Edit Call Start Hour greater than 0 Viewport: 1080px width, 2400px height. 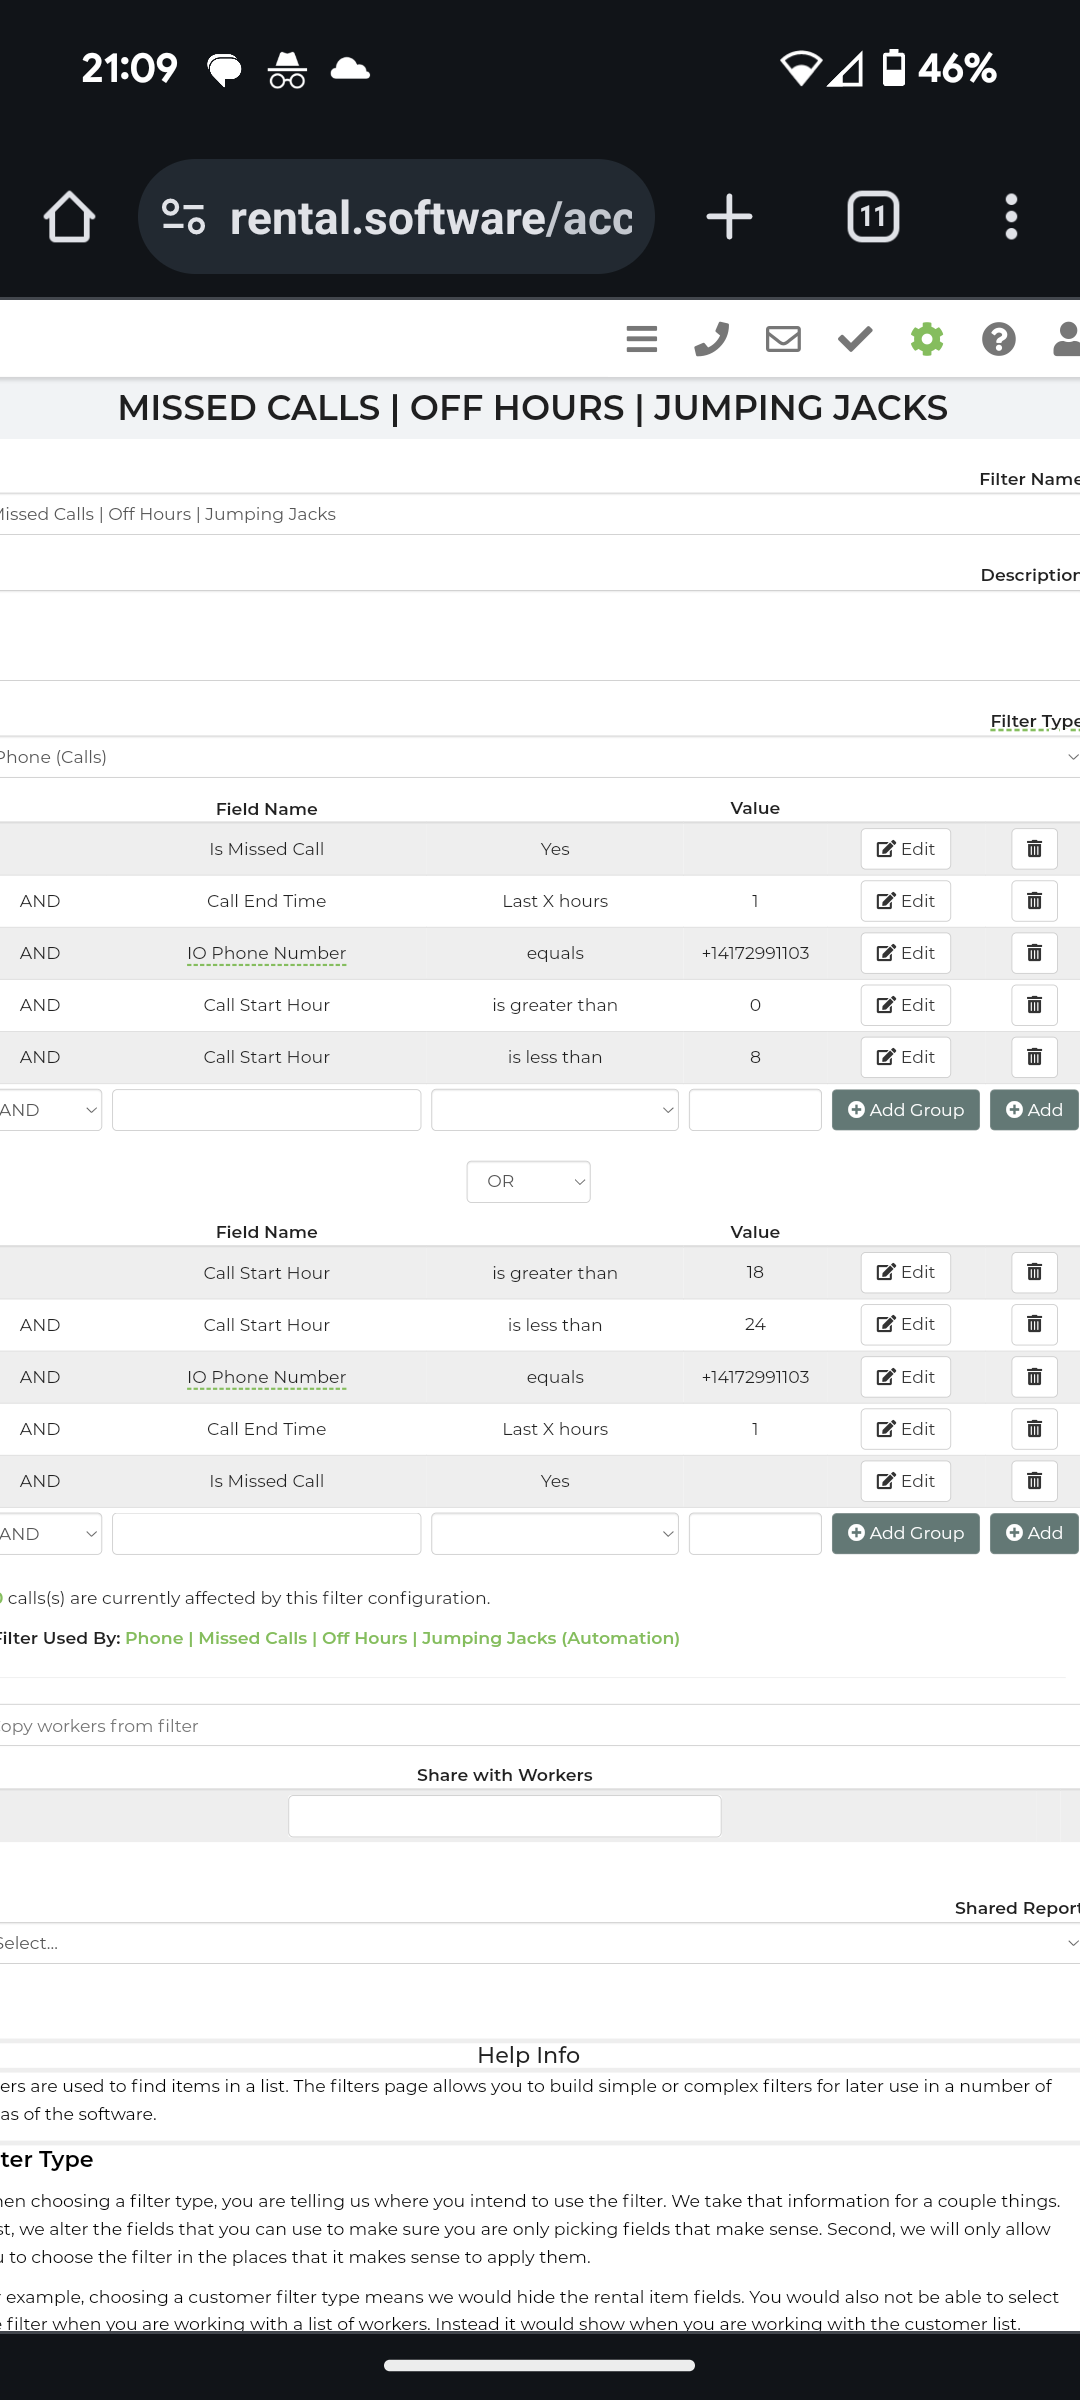(x=905, y=1005)
